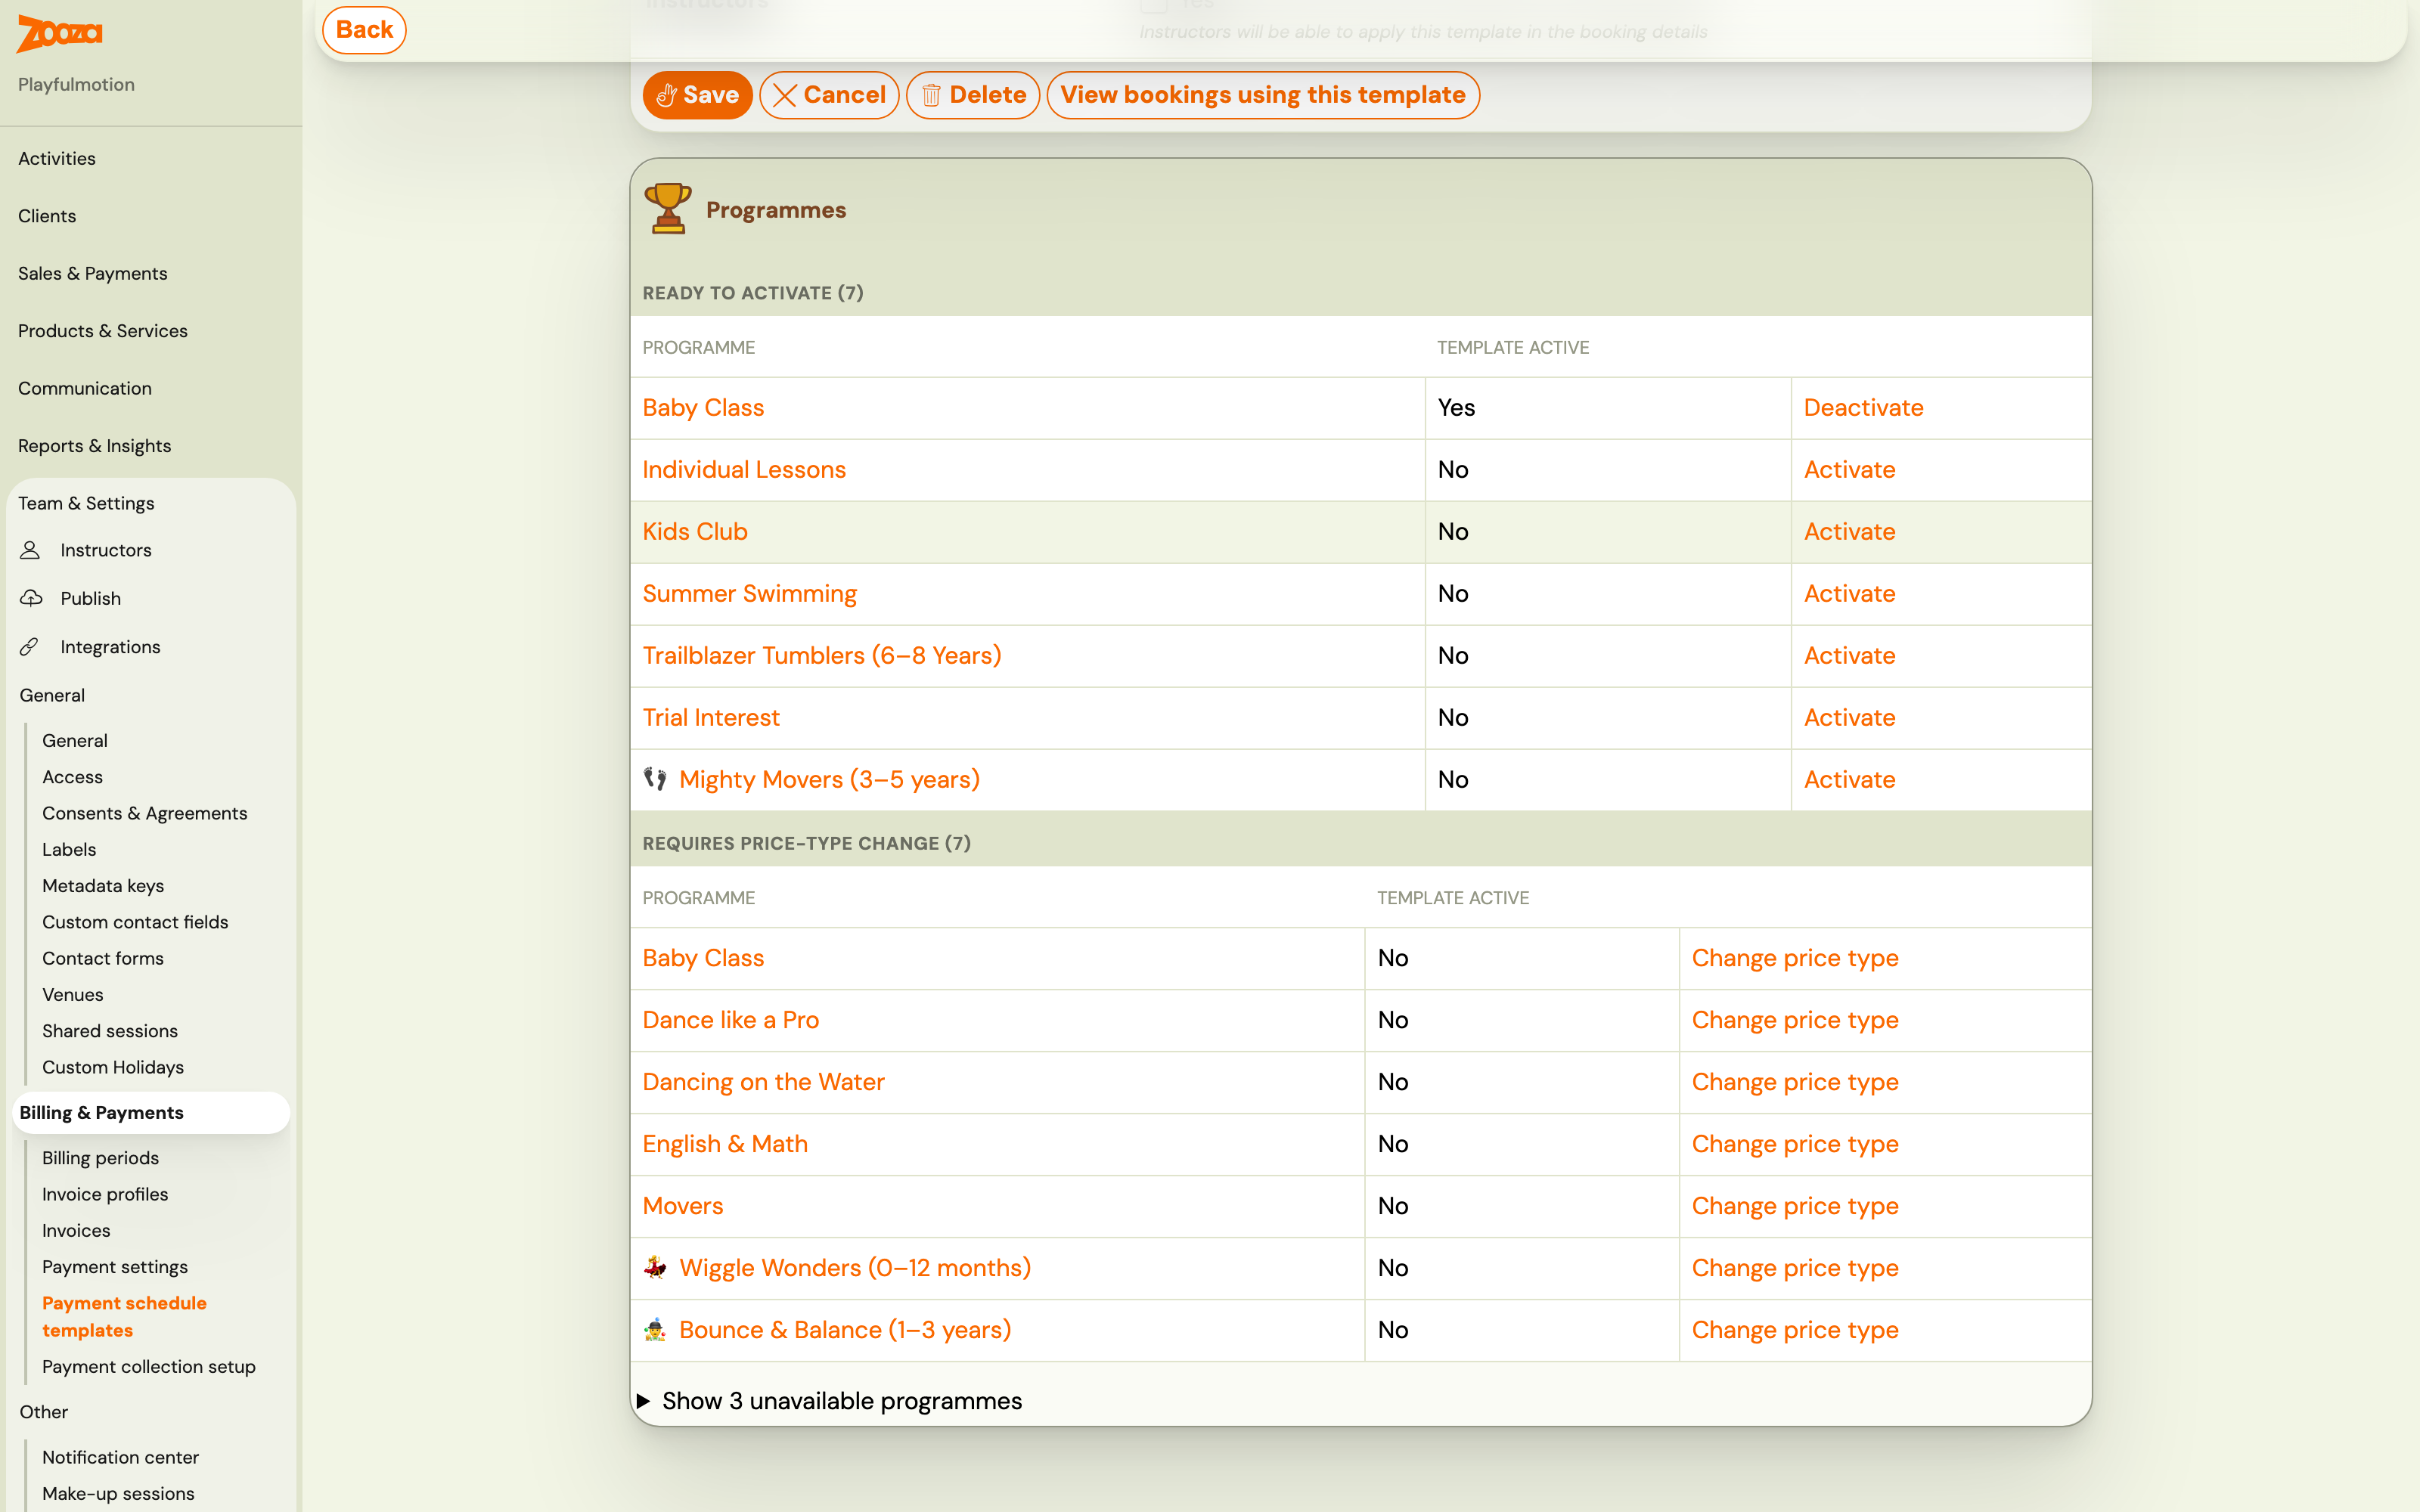Open the Clients menu
This screenshot has height=1512, width=2420.
tap(47, 216)
